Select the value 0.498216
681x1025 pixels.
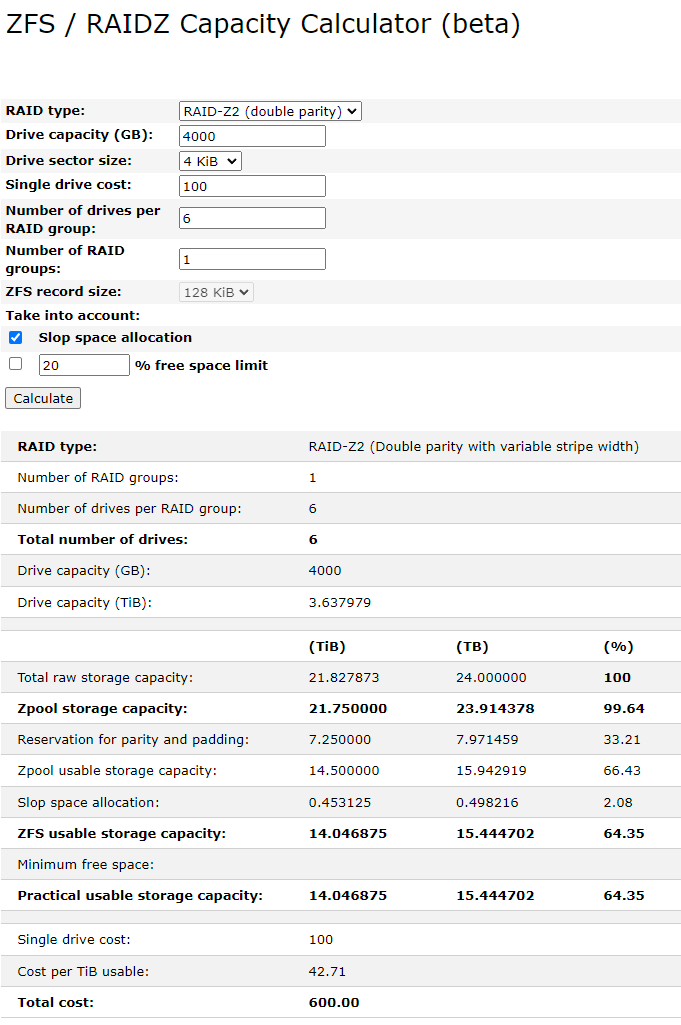[x=488, y=802]
